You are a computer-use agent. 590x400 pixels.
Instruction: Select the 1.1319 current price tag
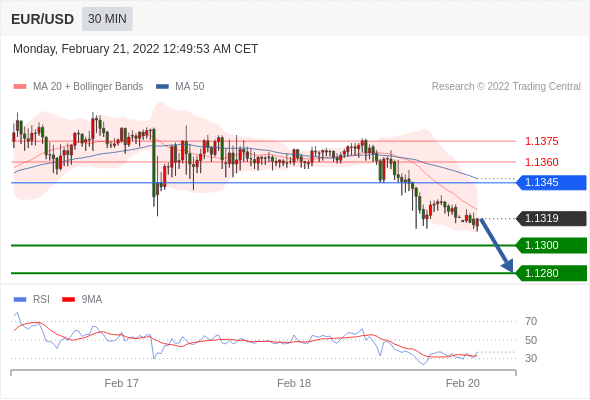552,219
